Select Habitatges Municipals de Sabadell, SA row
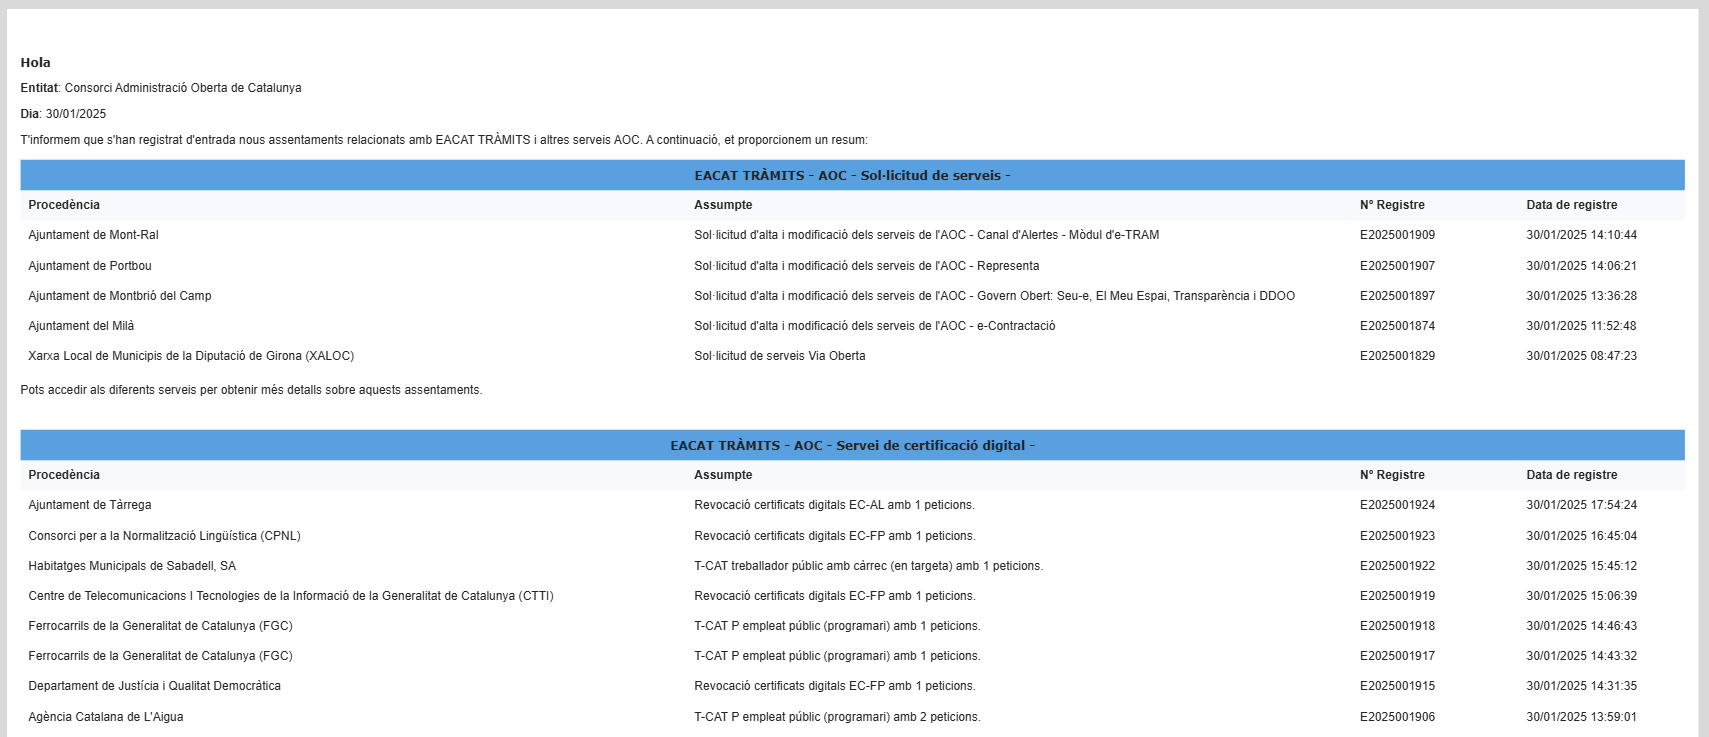Image resolution: width=1709 pixels, height=737 pixels. tap(132, 566)
